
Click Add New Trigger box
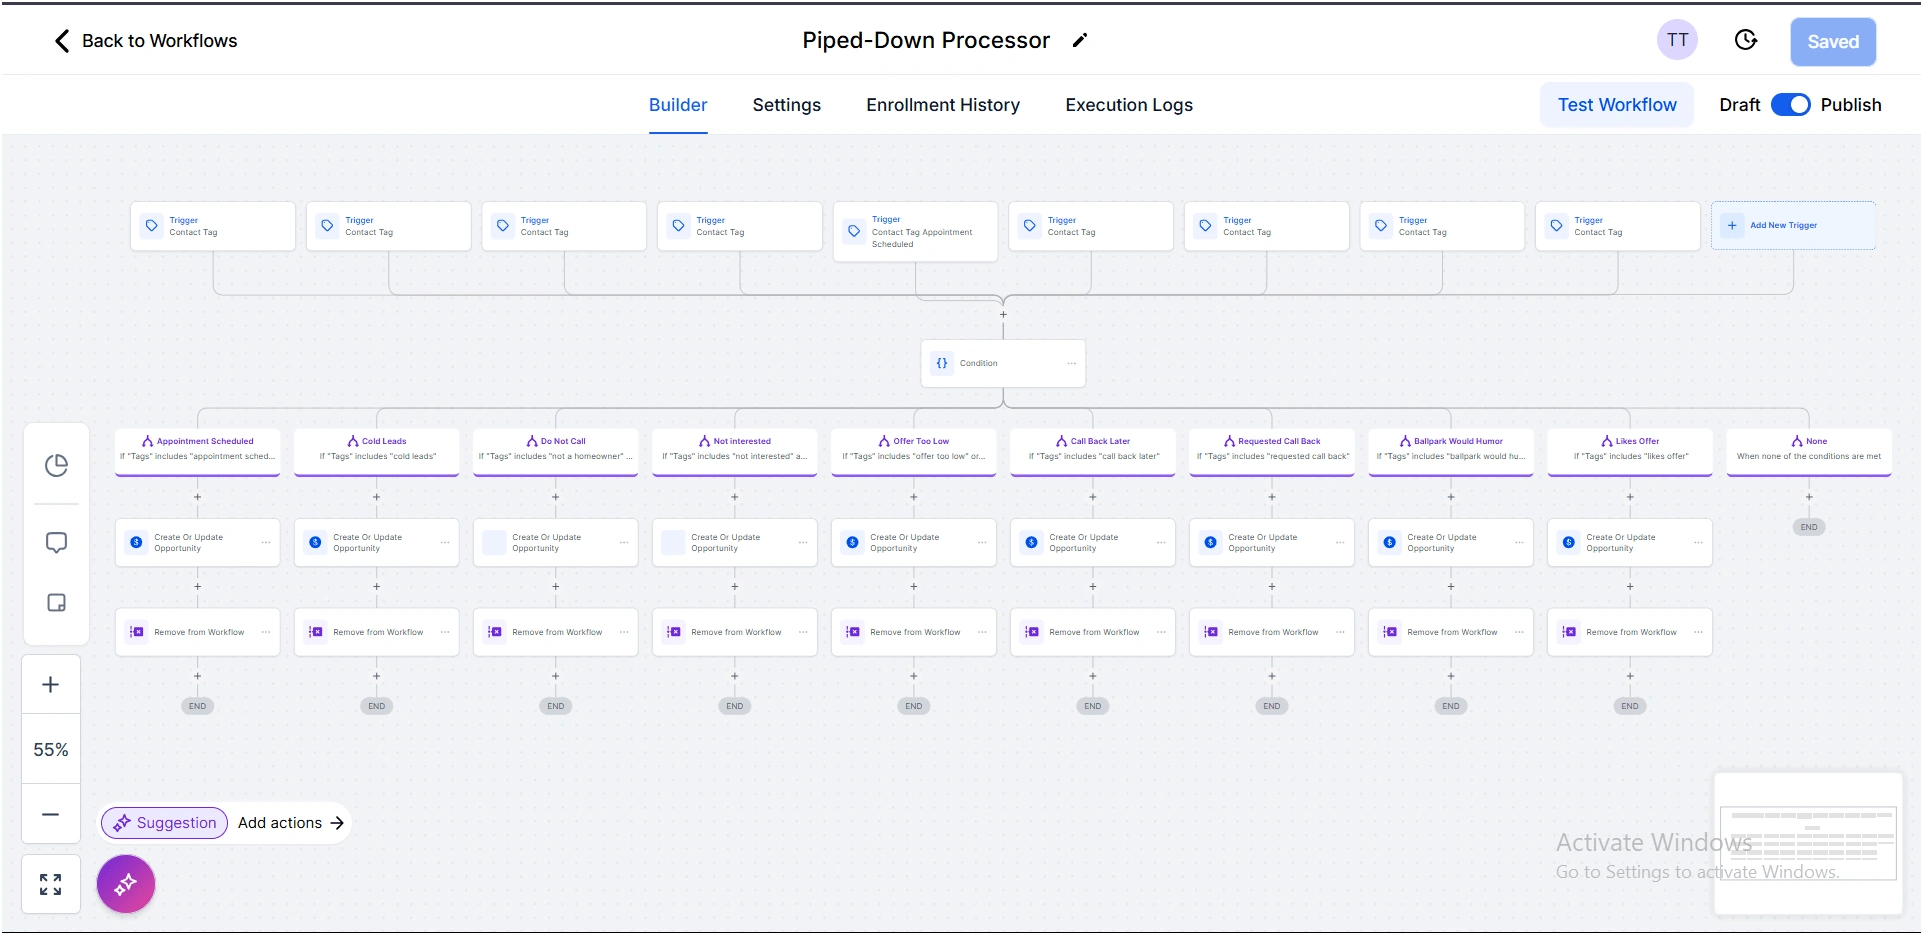[1792, 226]
